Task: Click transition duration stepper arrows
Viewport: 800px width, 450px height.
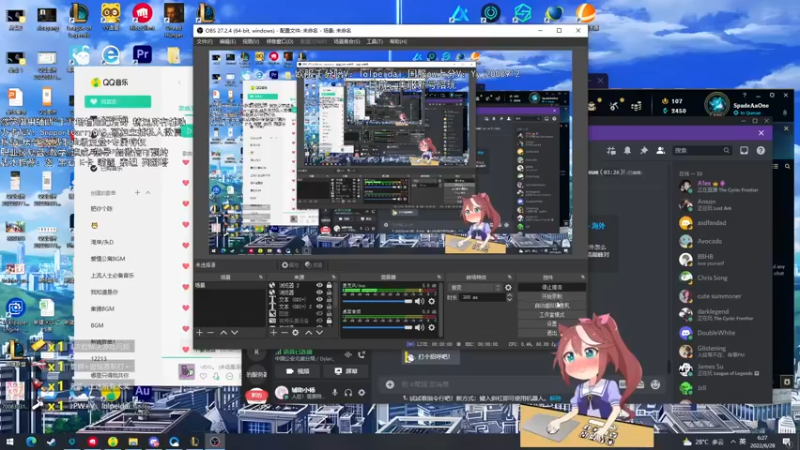Action: (x=509, y=297)
